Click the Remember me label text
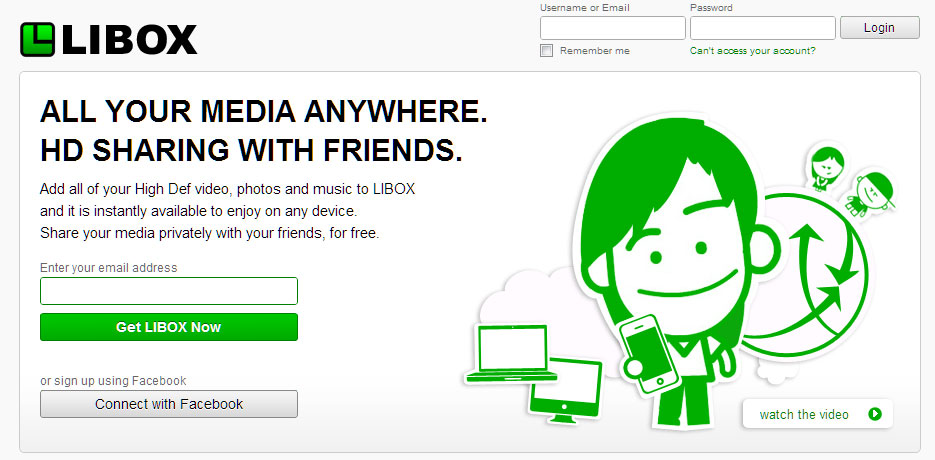 pyautogui.click(x=595, y=51)
